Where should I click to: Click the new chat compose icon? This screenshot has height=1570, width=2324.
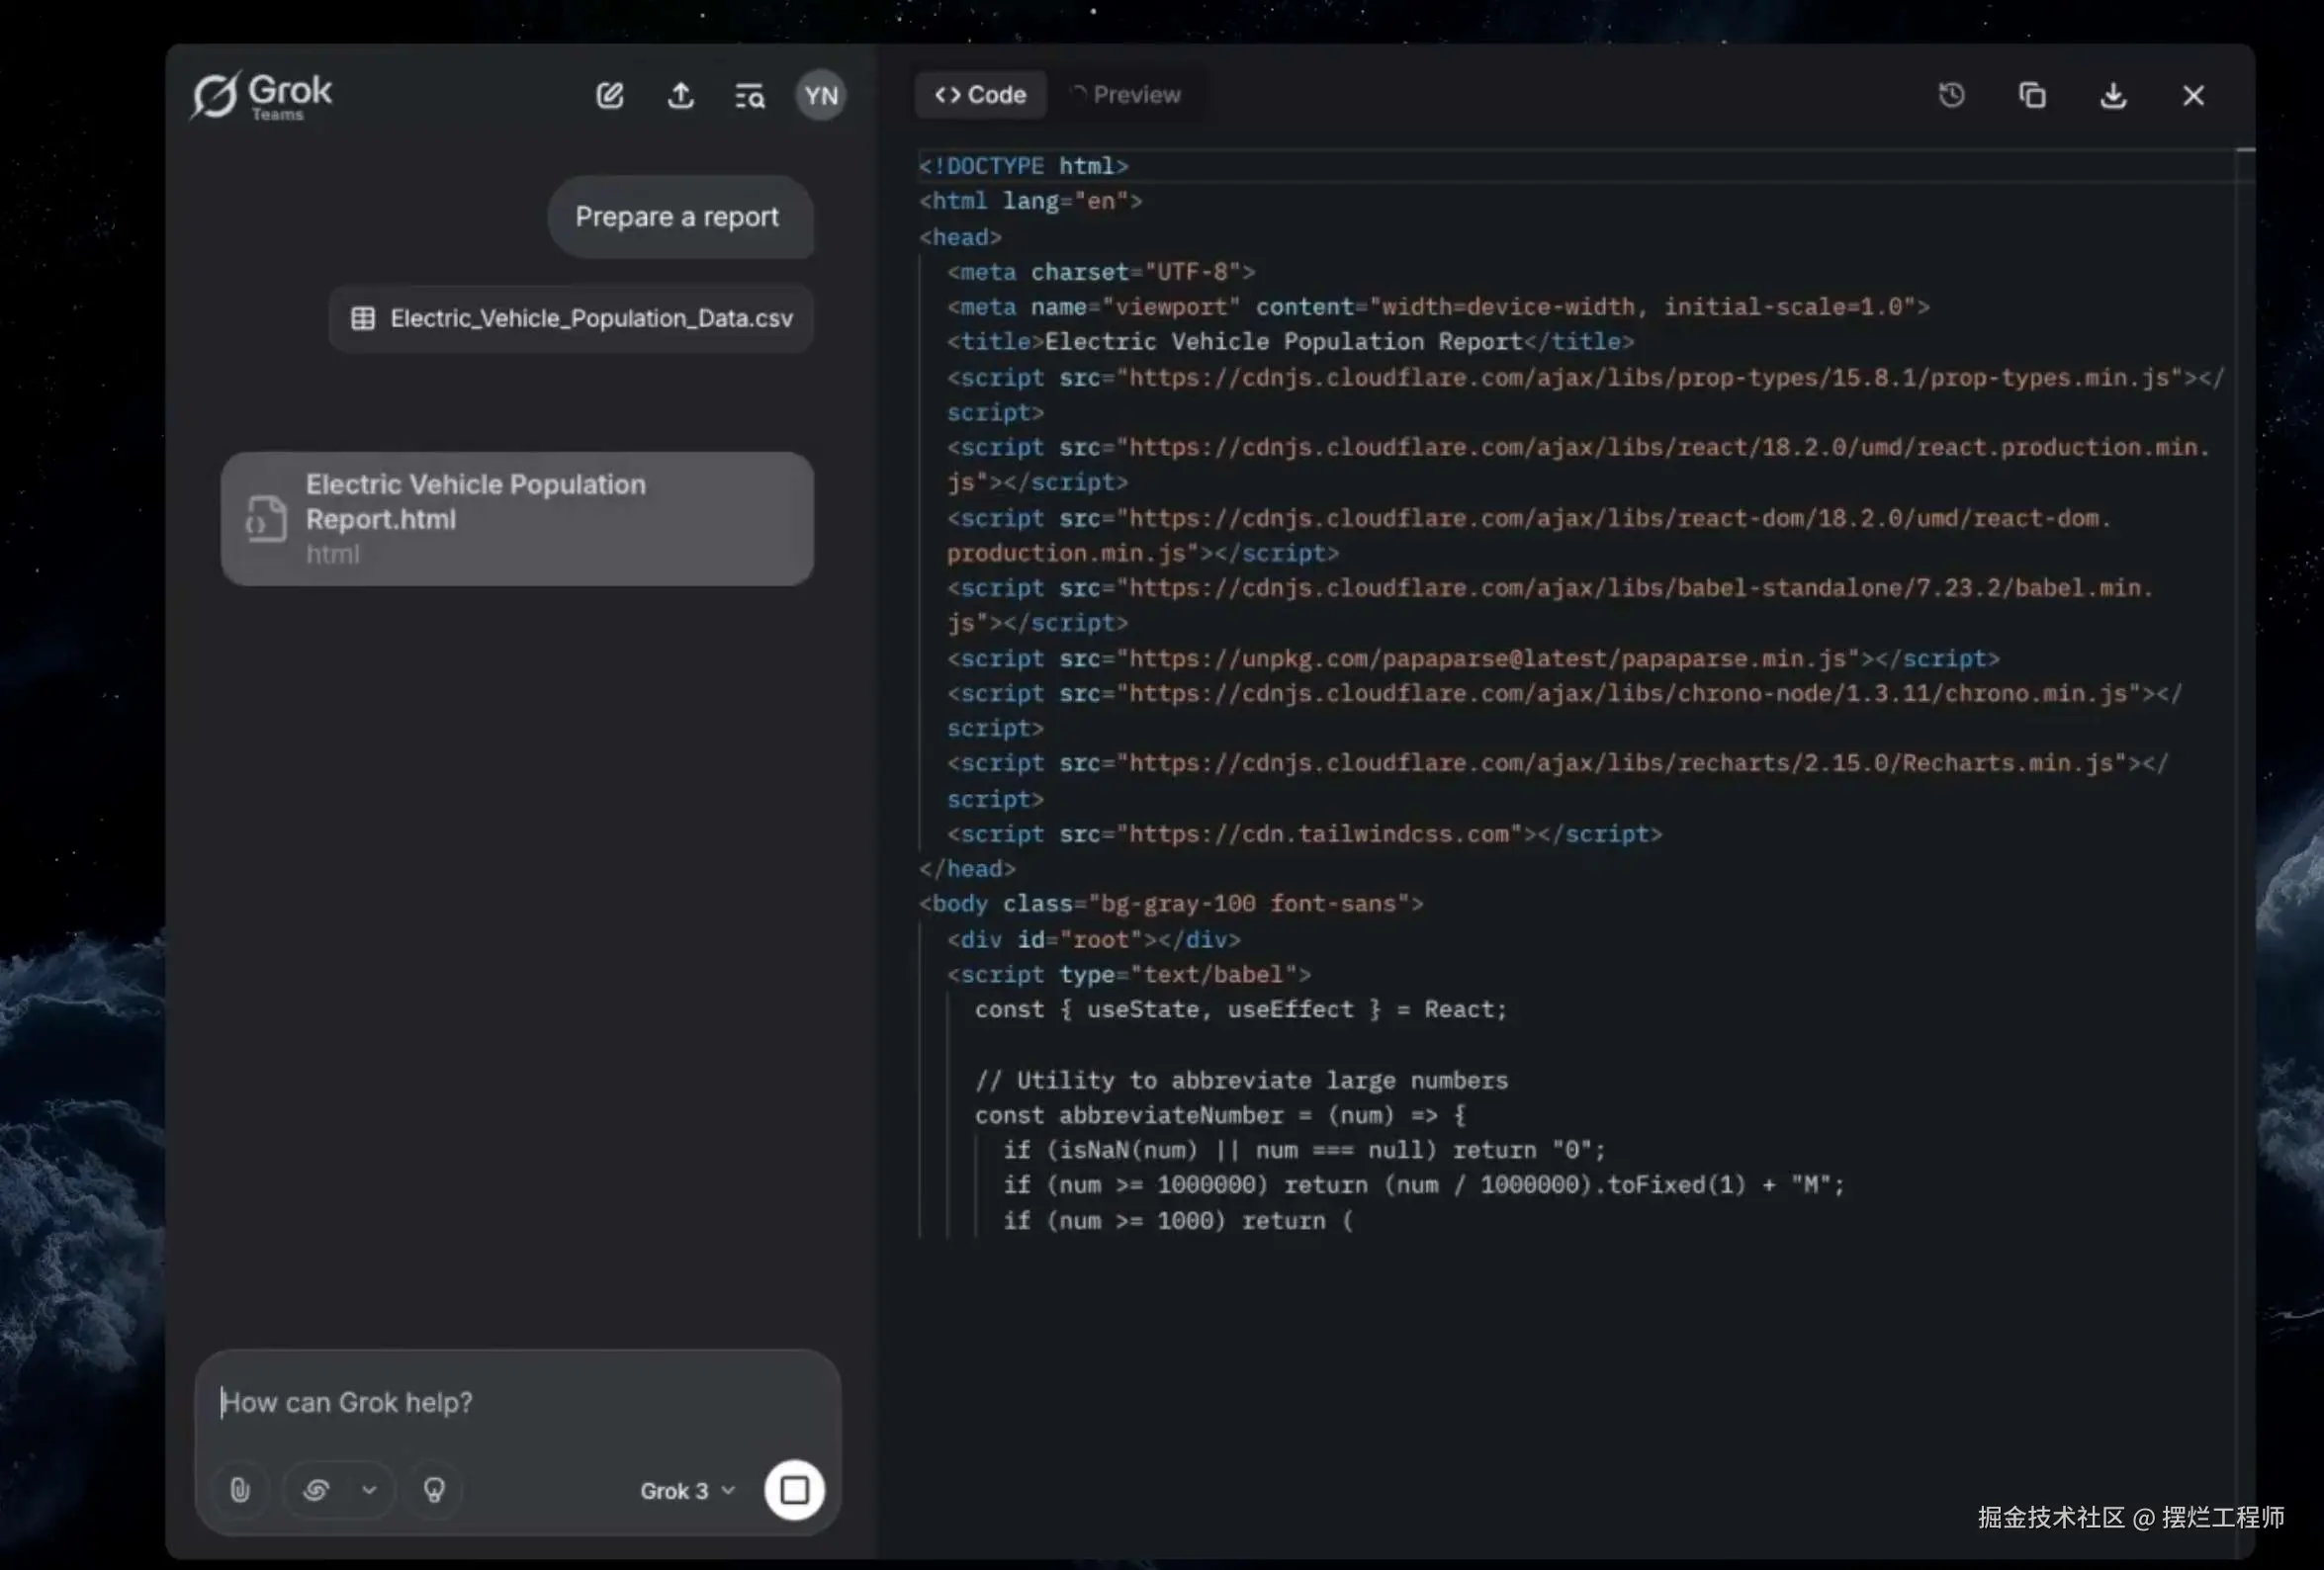point(610,96)
